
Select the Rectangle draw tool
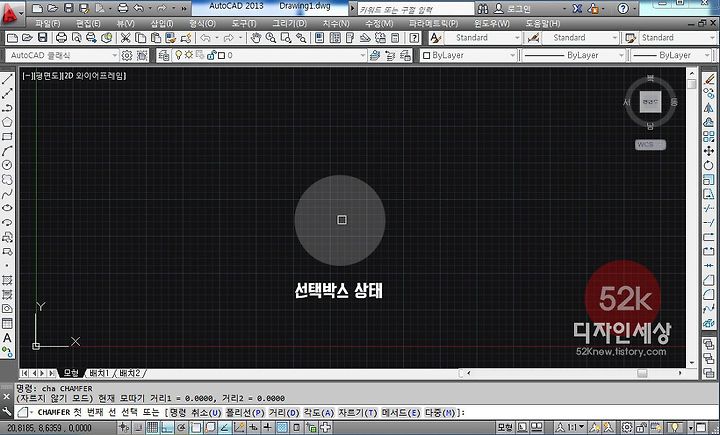[7, 136]
